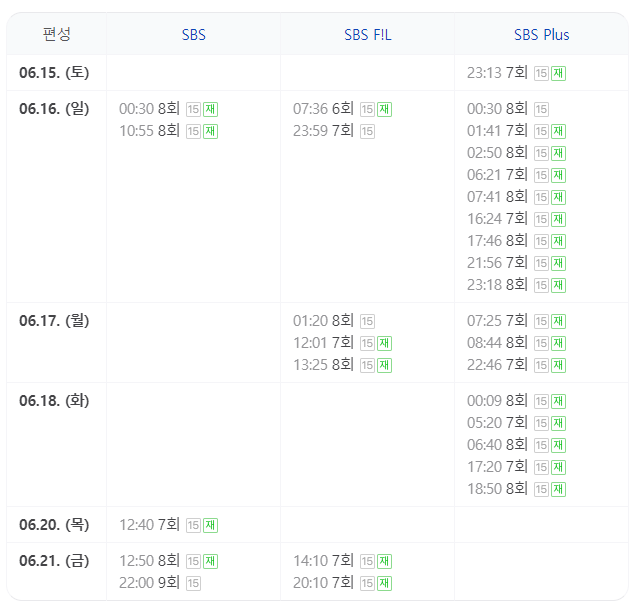640x615 pixels.
Task: Click the 23:18 8회 entry
Action: [x=497, y=285]
